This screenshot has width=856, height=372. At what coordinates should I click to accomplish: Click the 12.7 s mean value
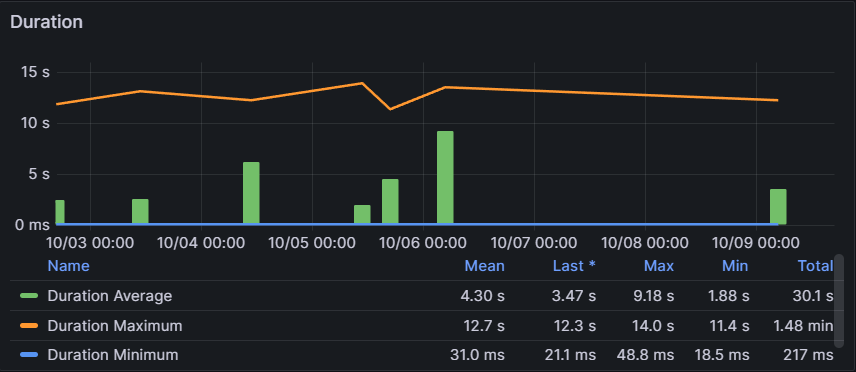click(x=483, y=326)
